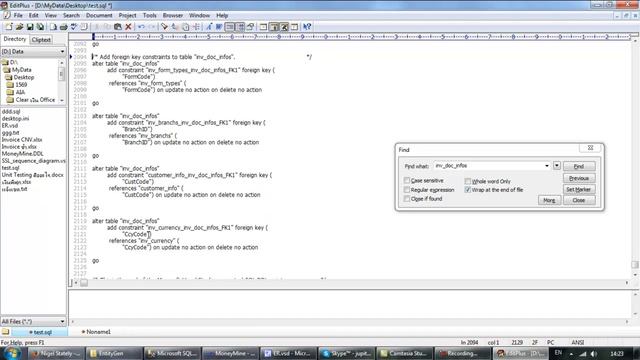Click the Close button in Find dialog

point(579,200)
